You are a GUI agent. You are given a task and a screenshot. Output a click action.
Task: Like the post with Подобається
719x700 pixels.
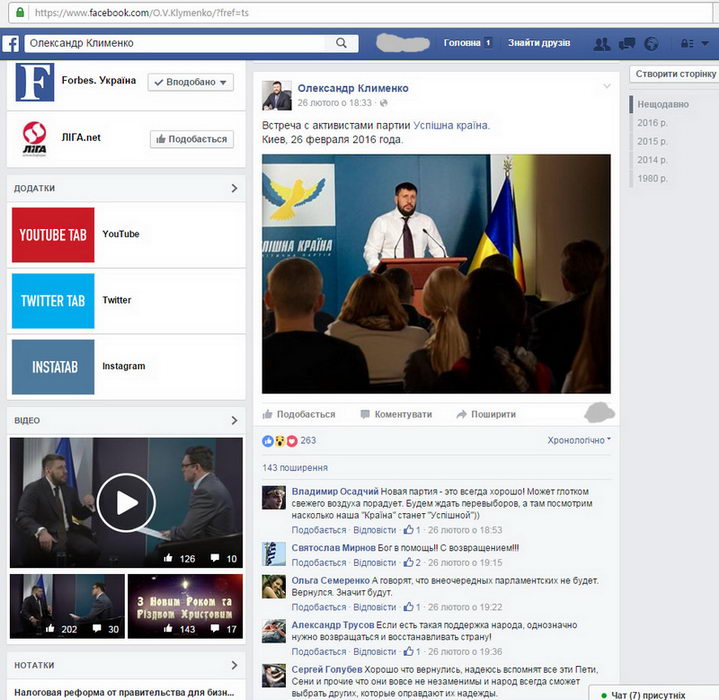(x=299, y=414)
